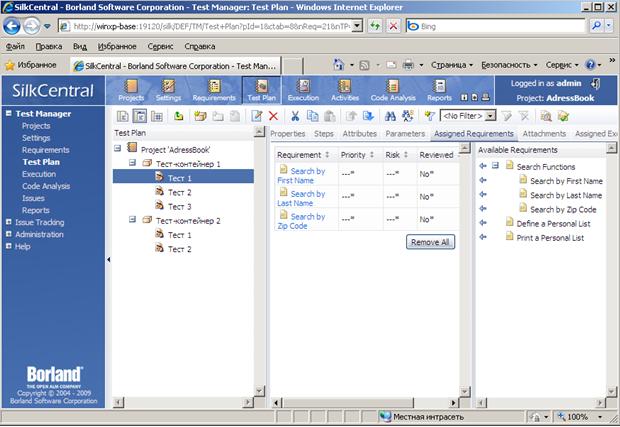Assign Print a Personal List via arrow
Screen dimensions: 620x427
click(x=483, y=237)
